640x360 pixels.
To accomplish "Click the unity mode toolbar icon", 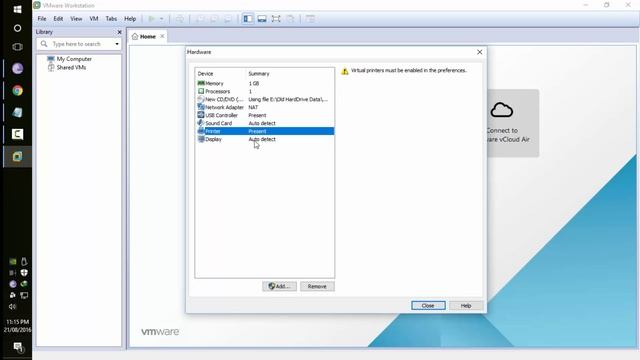I will coord(290,19).
